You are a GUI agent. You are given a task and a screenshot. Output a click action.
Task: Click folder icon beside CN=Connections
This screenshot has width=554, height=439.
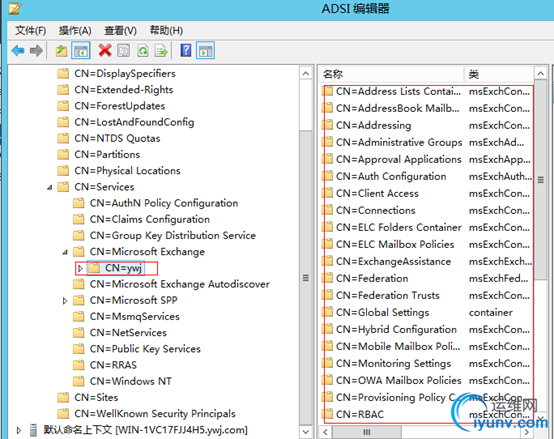[328, 210]
